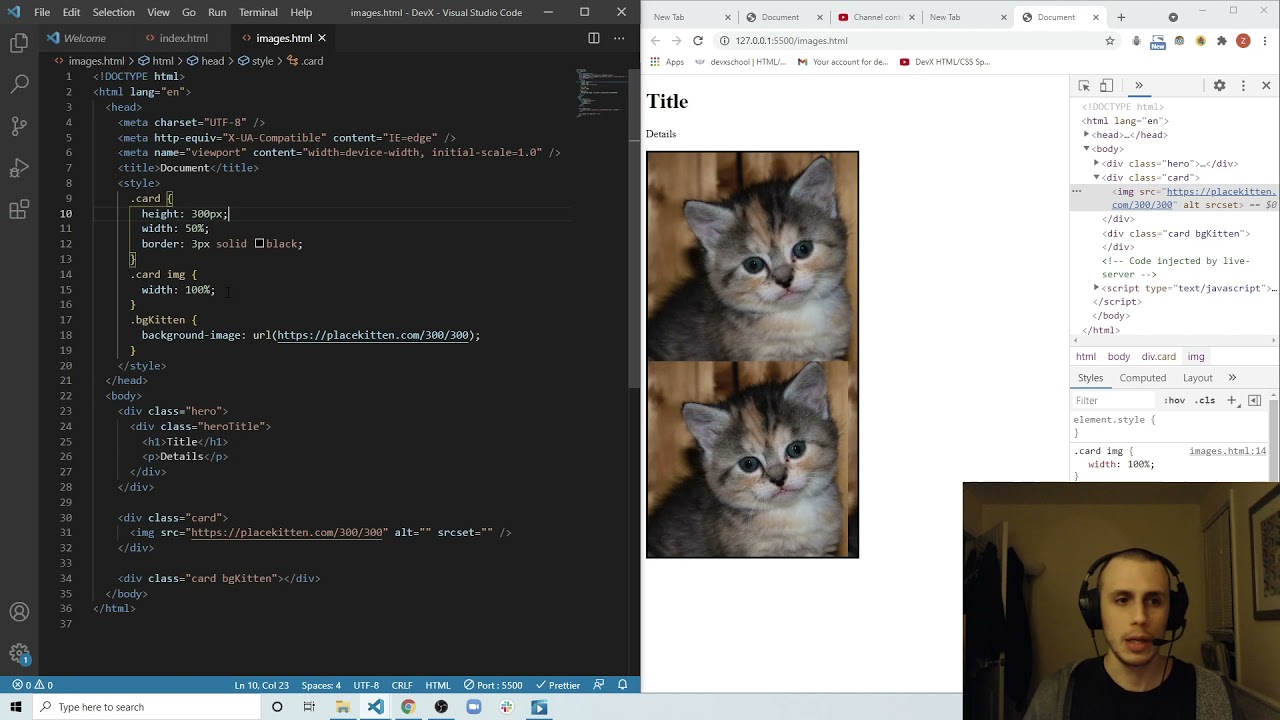Activate DevTools inspect element picker
Screen dimensions: 1280x720
tap(1084, 86)
